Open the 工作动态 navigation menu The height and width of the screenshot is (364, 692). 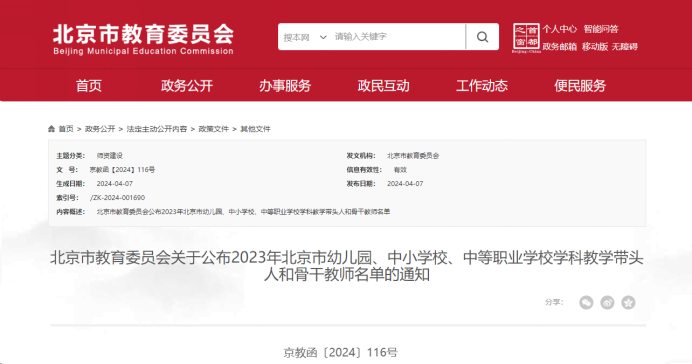pos(482,85)
